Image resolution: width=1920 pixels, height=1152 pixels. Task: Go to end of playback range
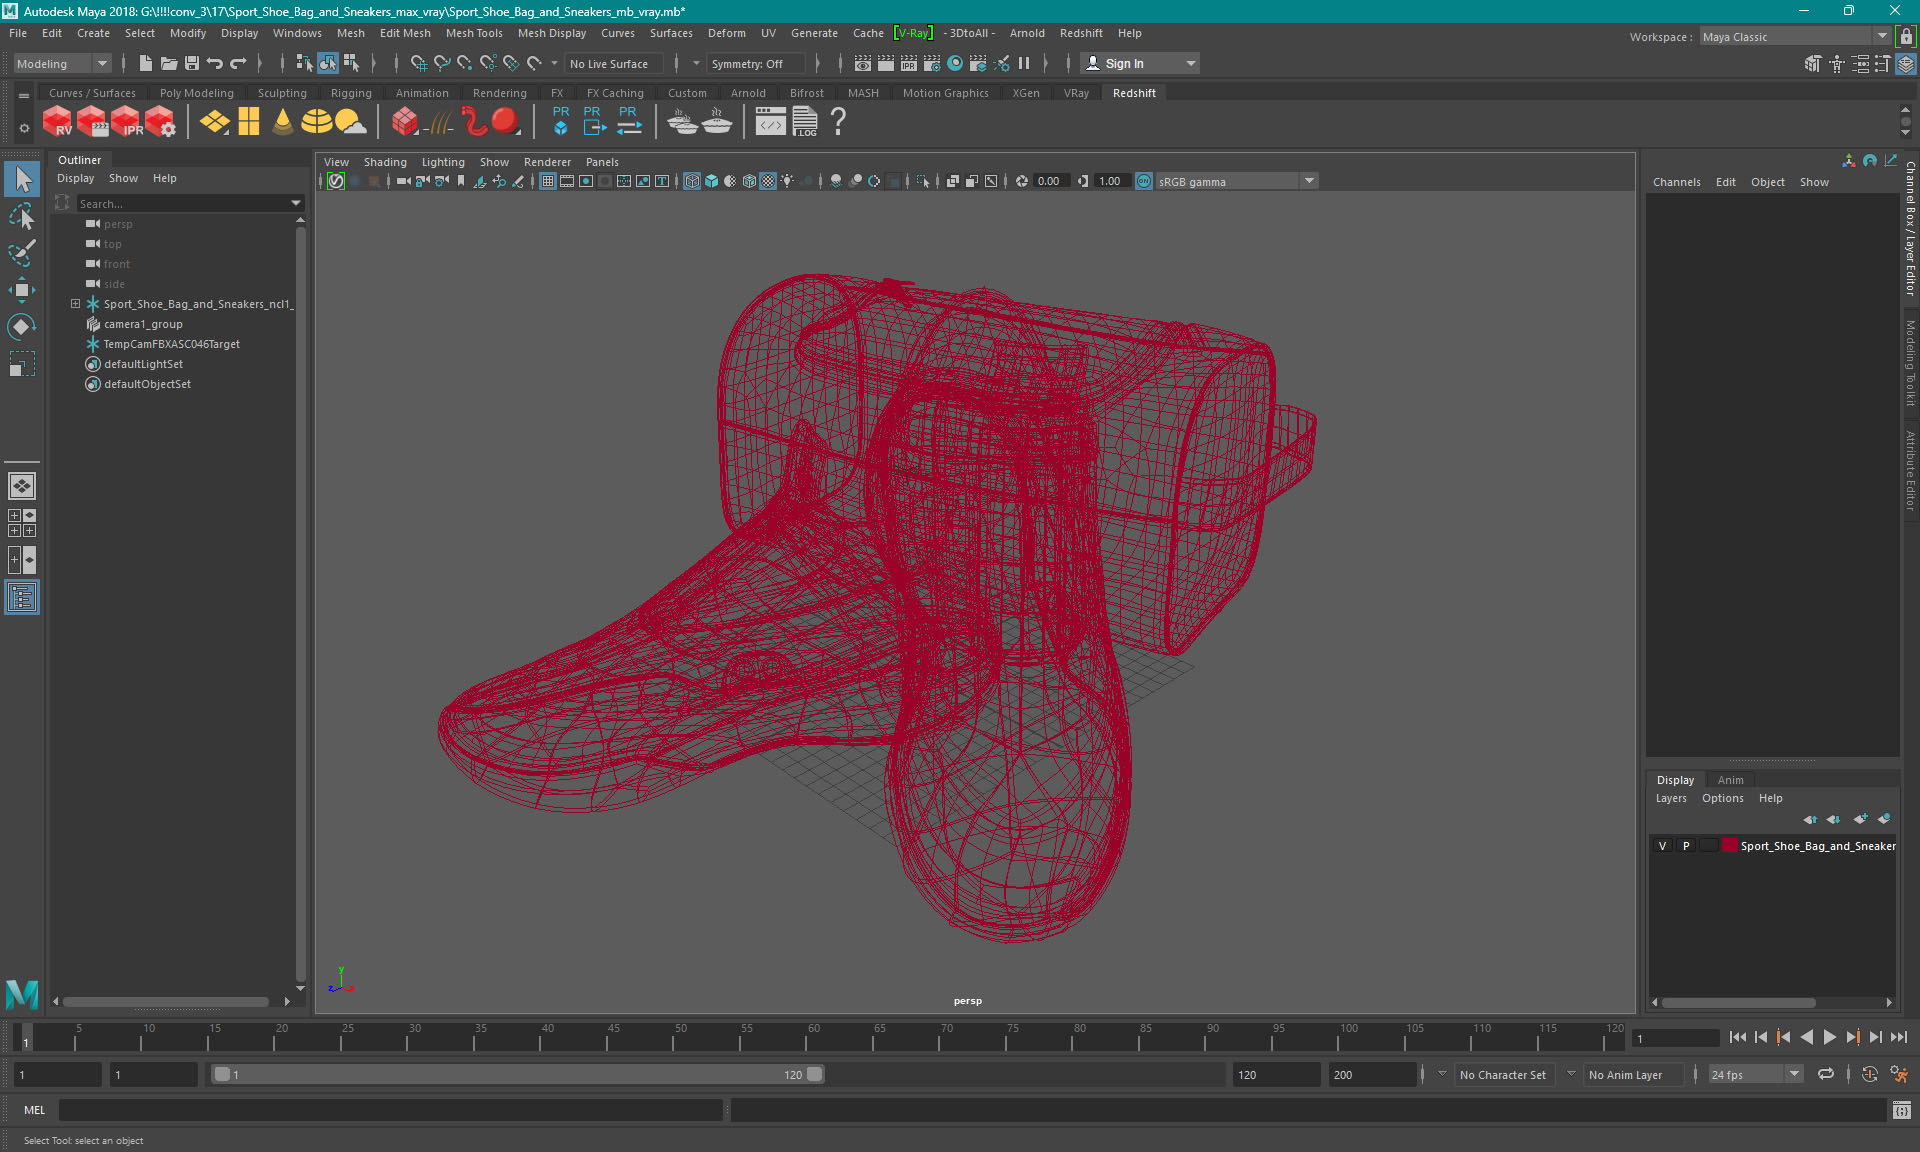tap(1898, 1038)
